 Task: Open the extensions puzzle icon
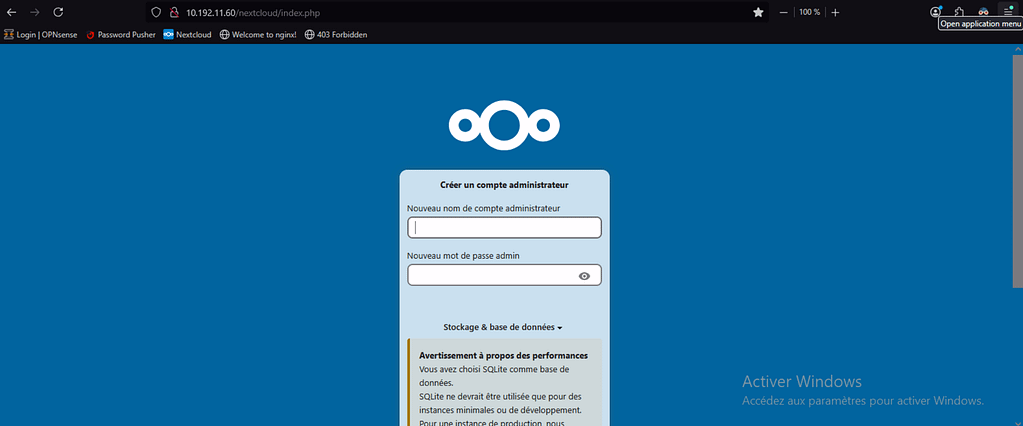[959, 12]
